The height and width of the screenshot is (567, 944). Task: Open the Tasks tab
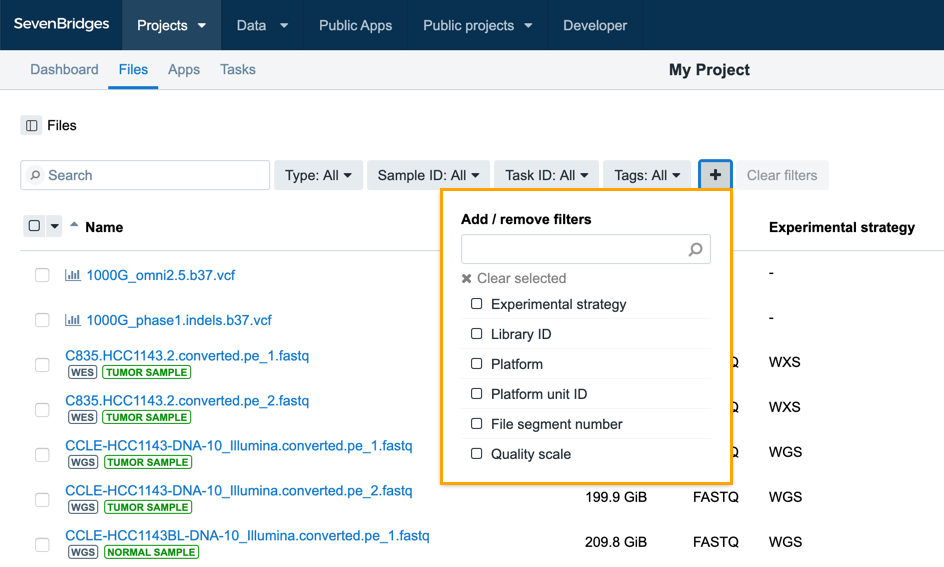[x=238, y=70]
